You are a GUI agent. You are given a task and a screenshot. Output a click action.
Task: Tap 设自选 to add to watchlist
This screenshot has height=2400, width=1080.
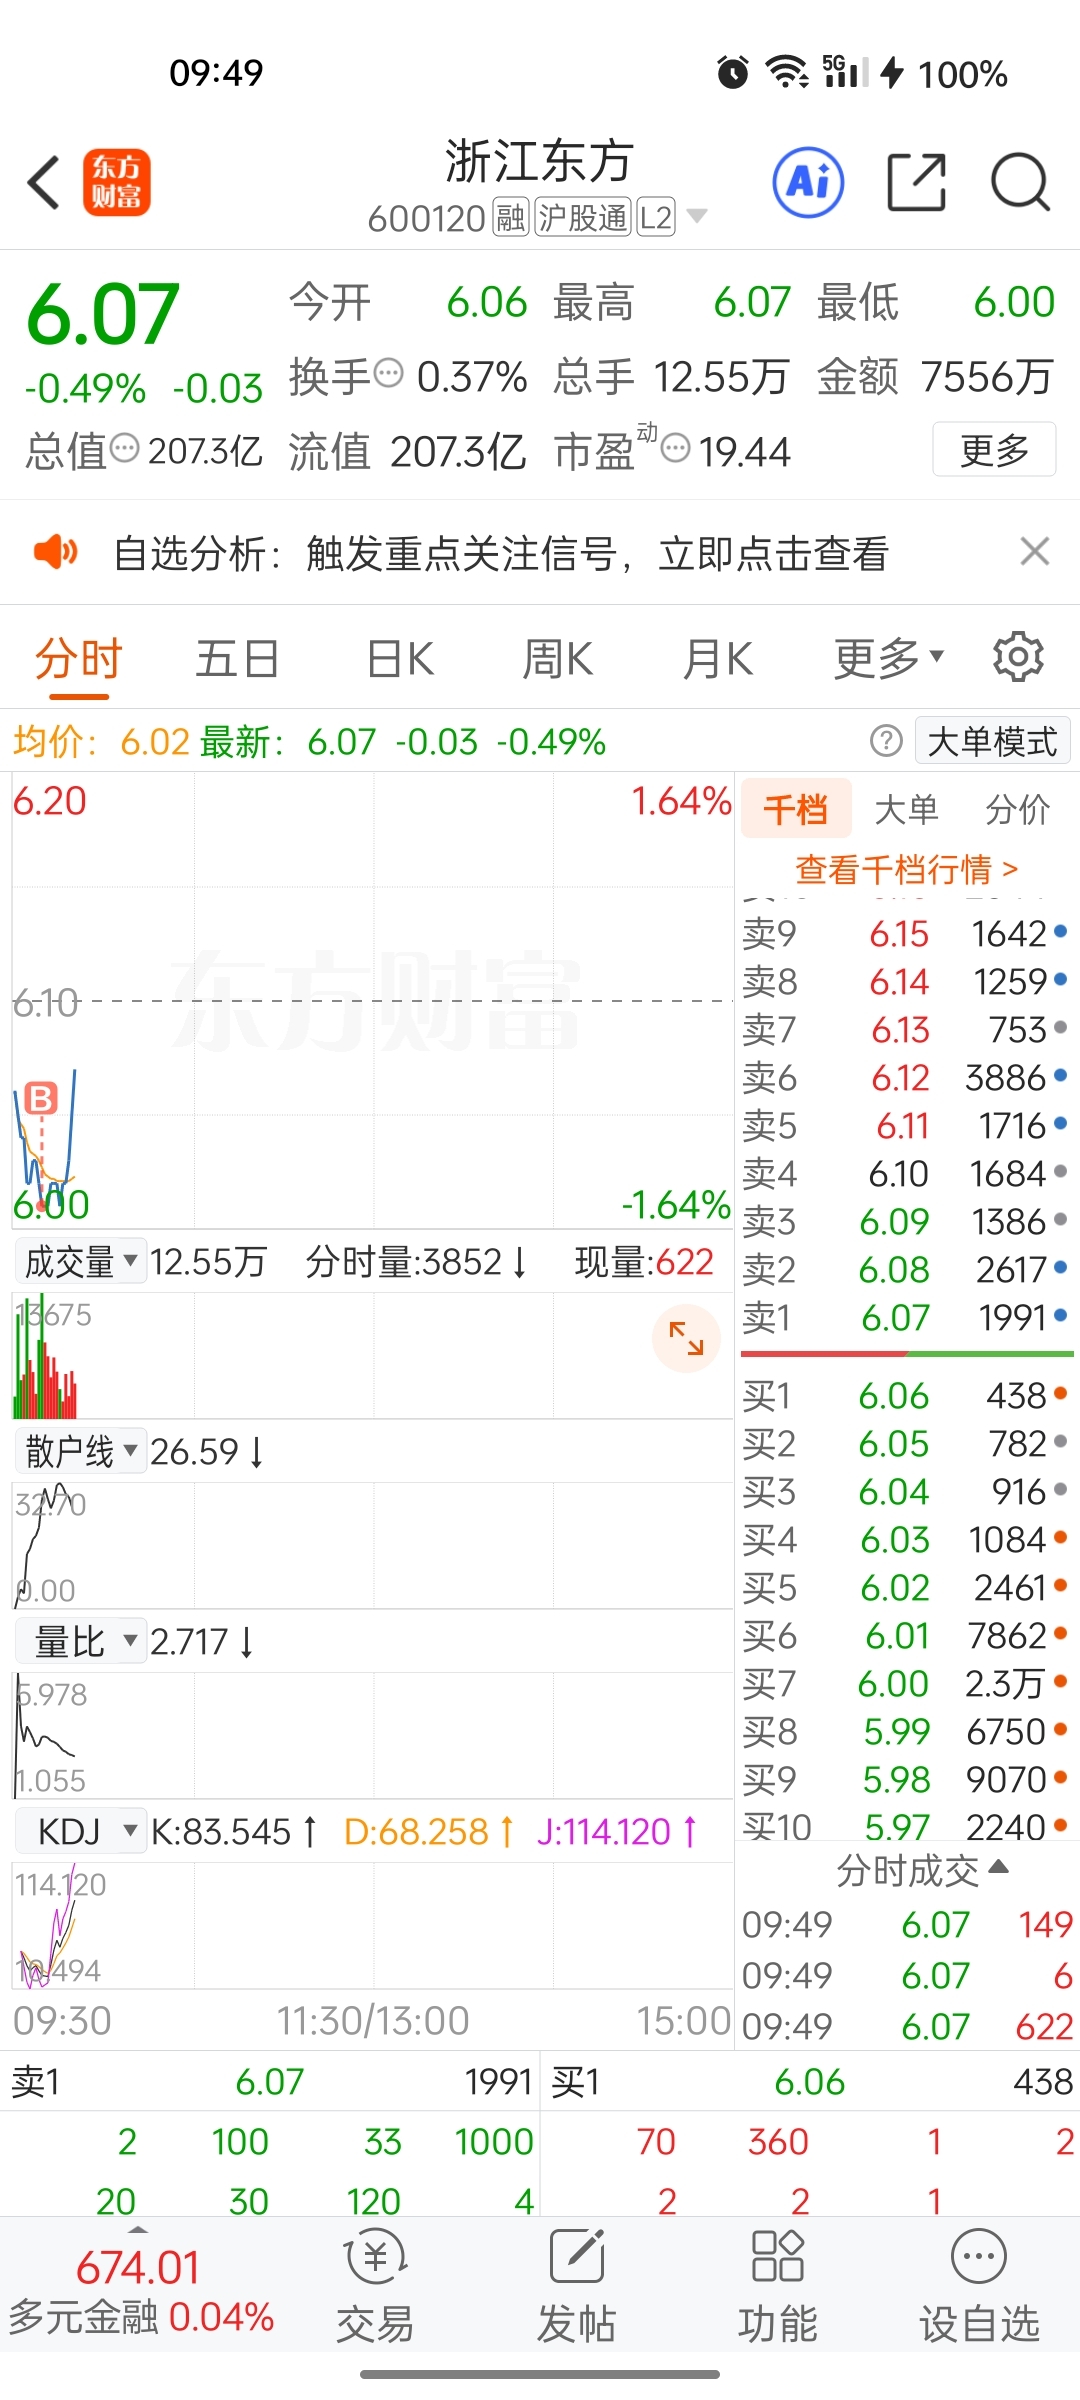pos(979,2287)
